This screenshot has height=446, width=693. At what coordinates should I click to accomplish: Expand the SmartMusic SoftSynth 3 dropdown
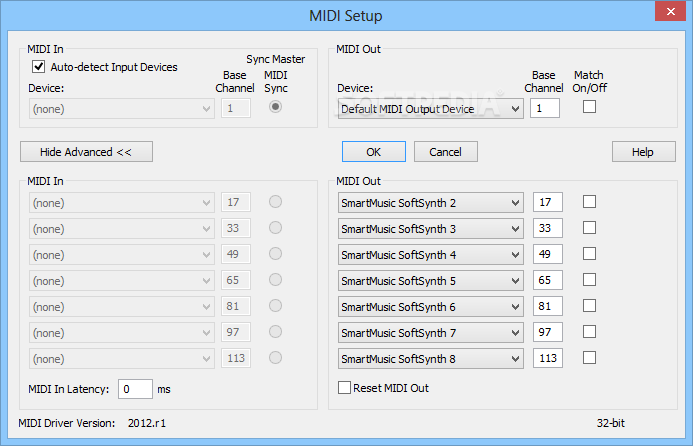(430, 229)
